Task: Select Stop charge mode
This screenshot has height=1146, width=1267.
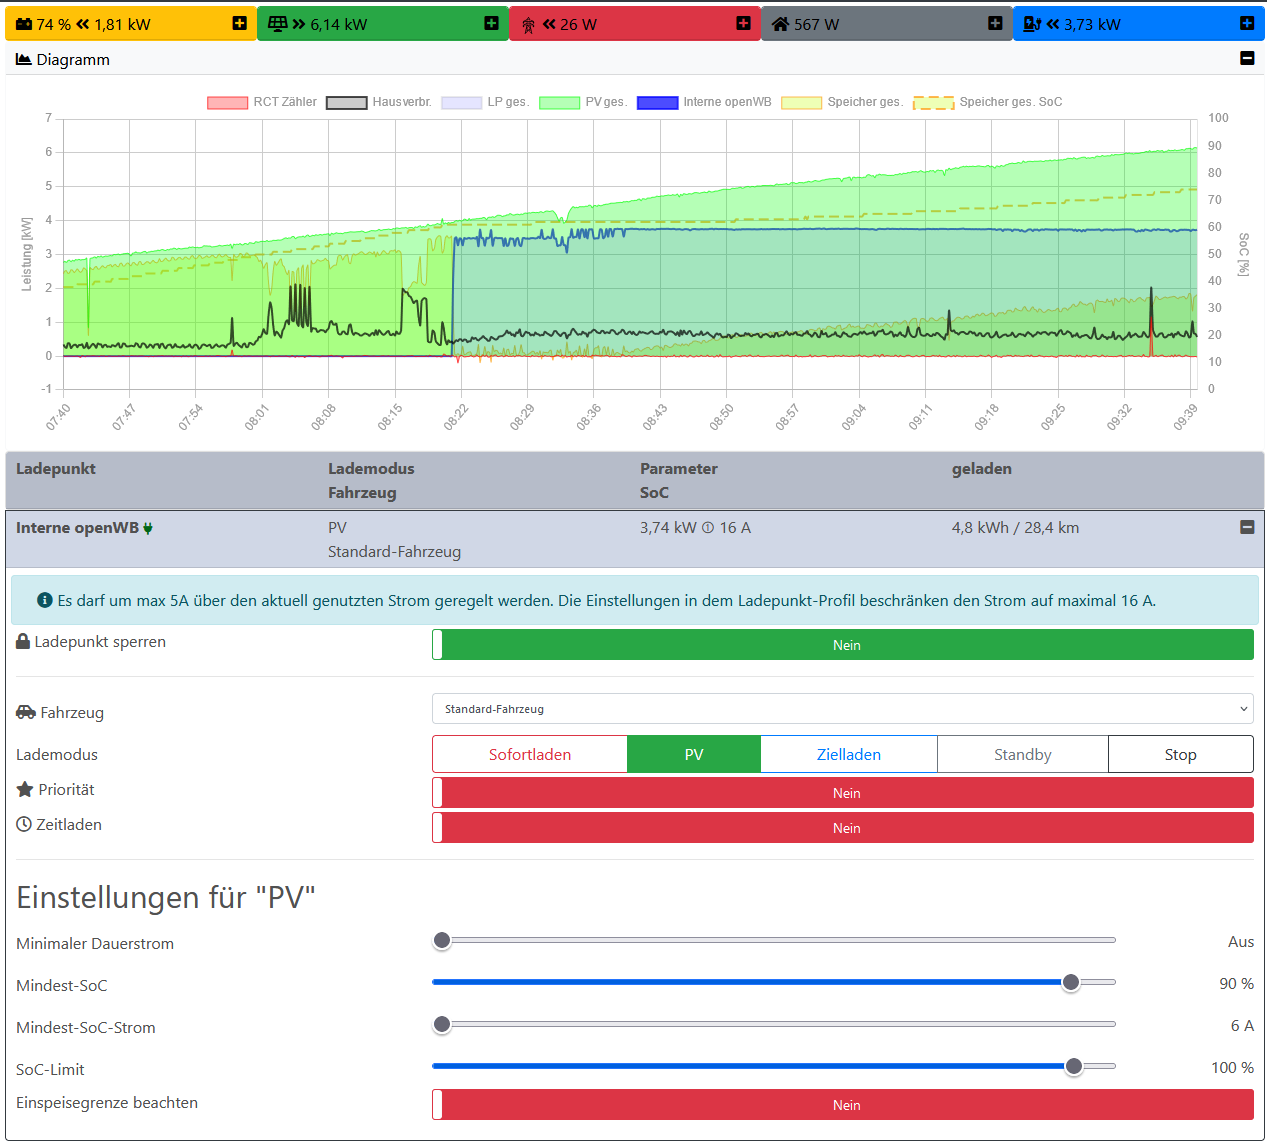Action: (1180, 754)
